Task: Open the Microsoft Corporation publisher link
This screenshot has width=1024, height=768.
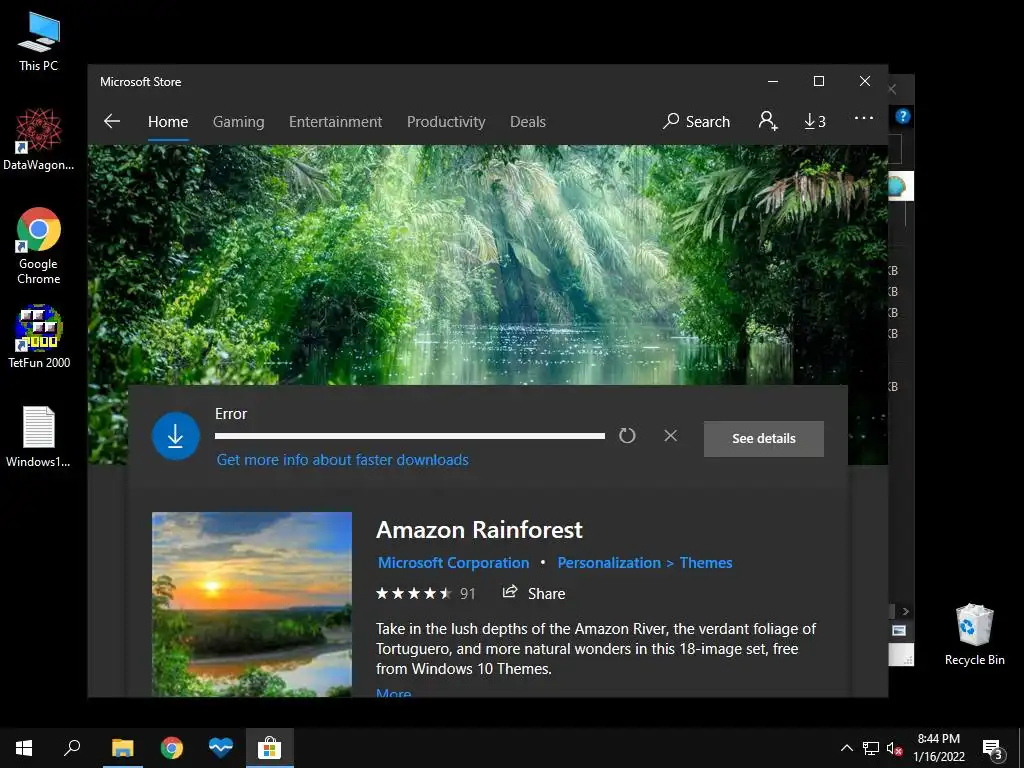Action: coord(454,562)
